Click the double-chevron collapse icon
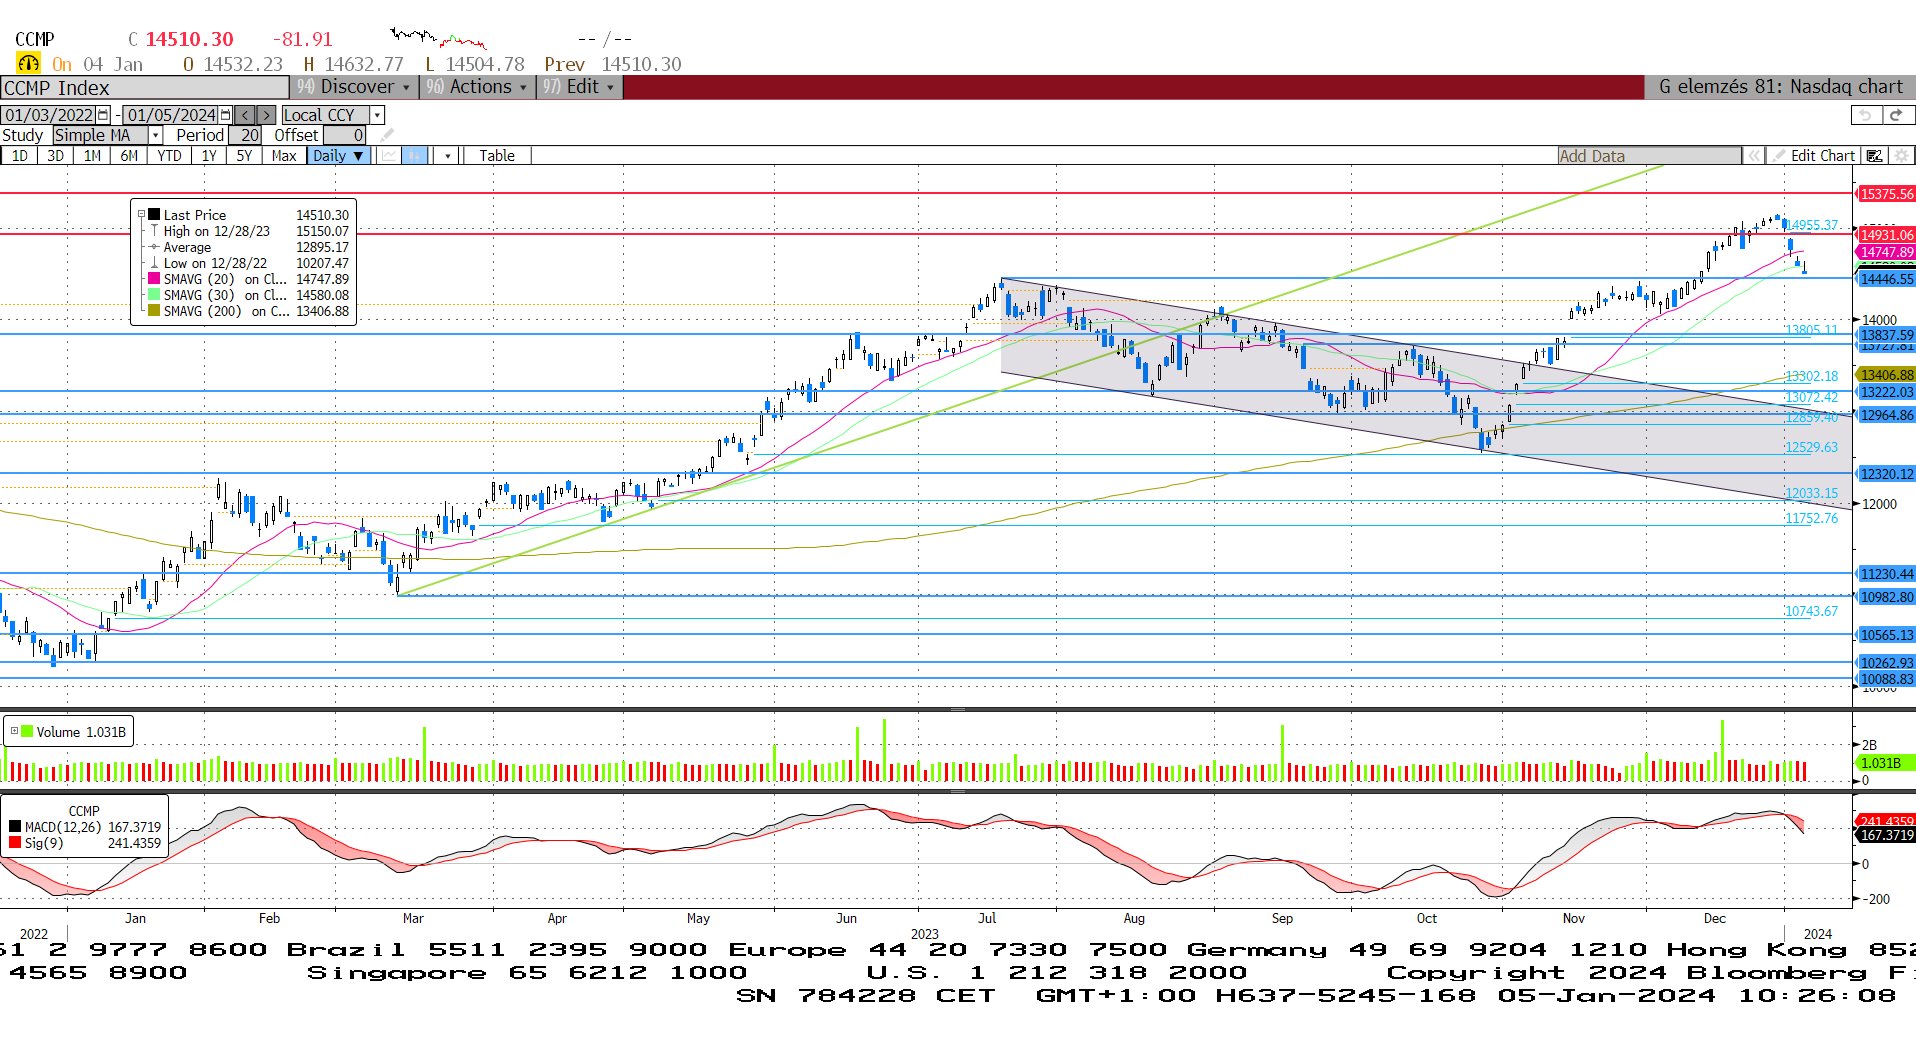 tap(1753, 156)
